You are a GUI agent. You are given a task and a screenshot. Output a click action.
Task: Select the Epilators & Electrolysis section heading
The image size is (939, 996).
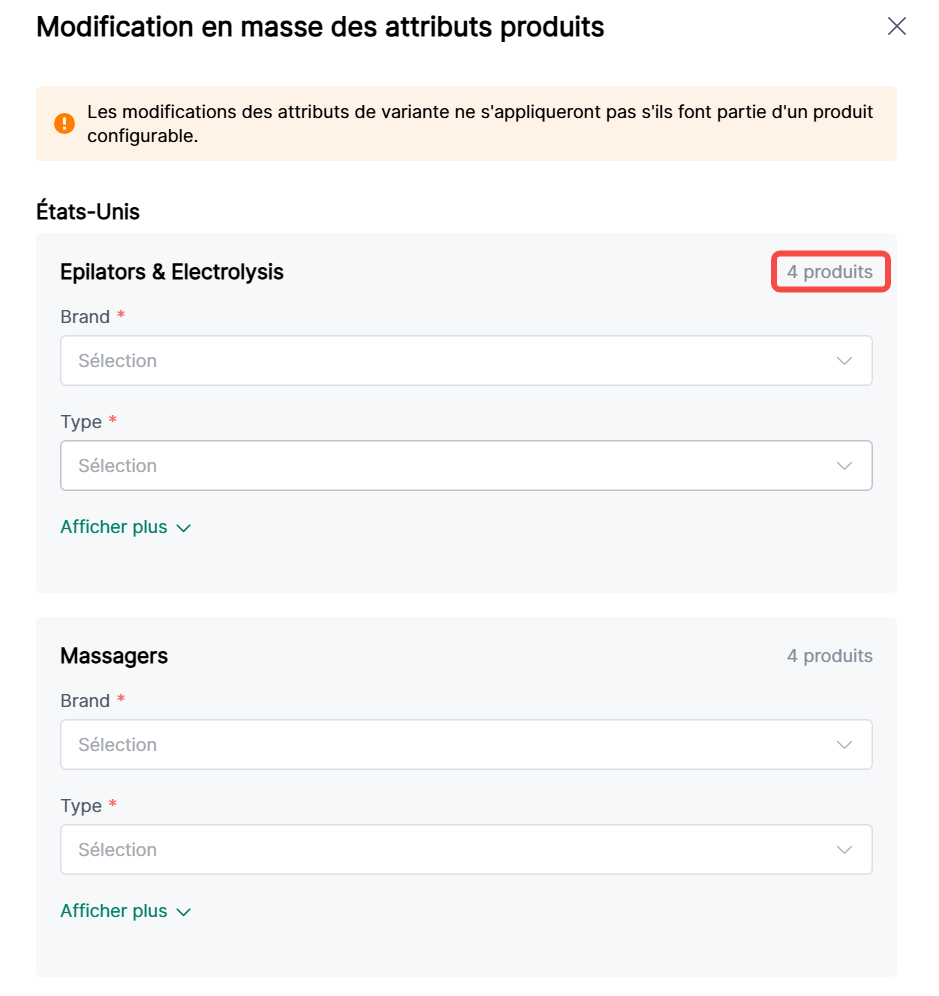click(172, 272)
